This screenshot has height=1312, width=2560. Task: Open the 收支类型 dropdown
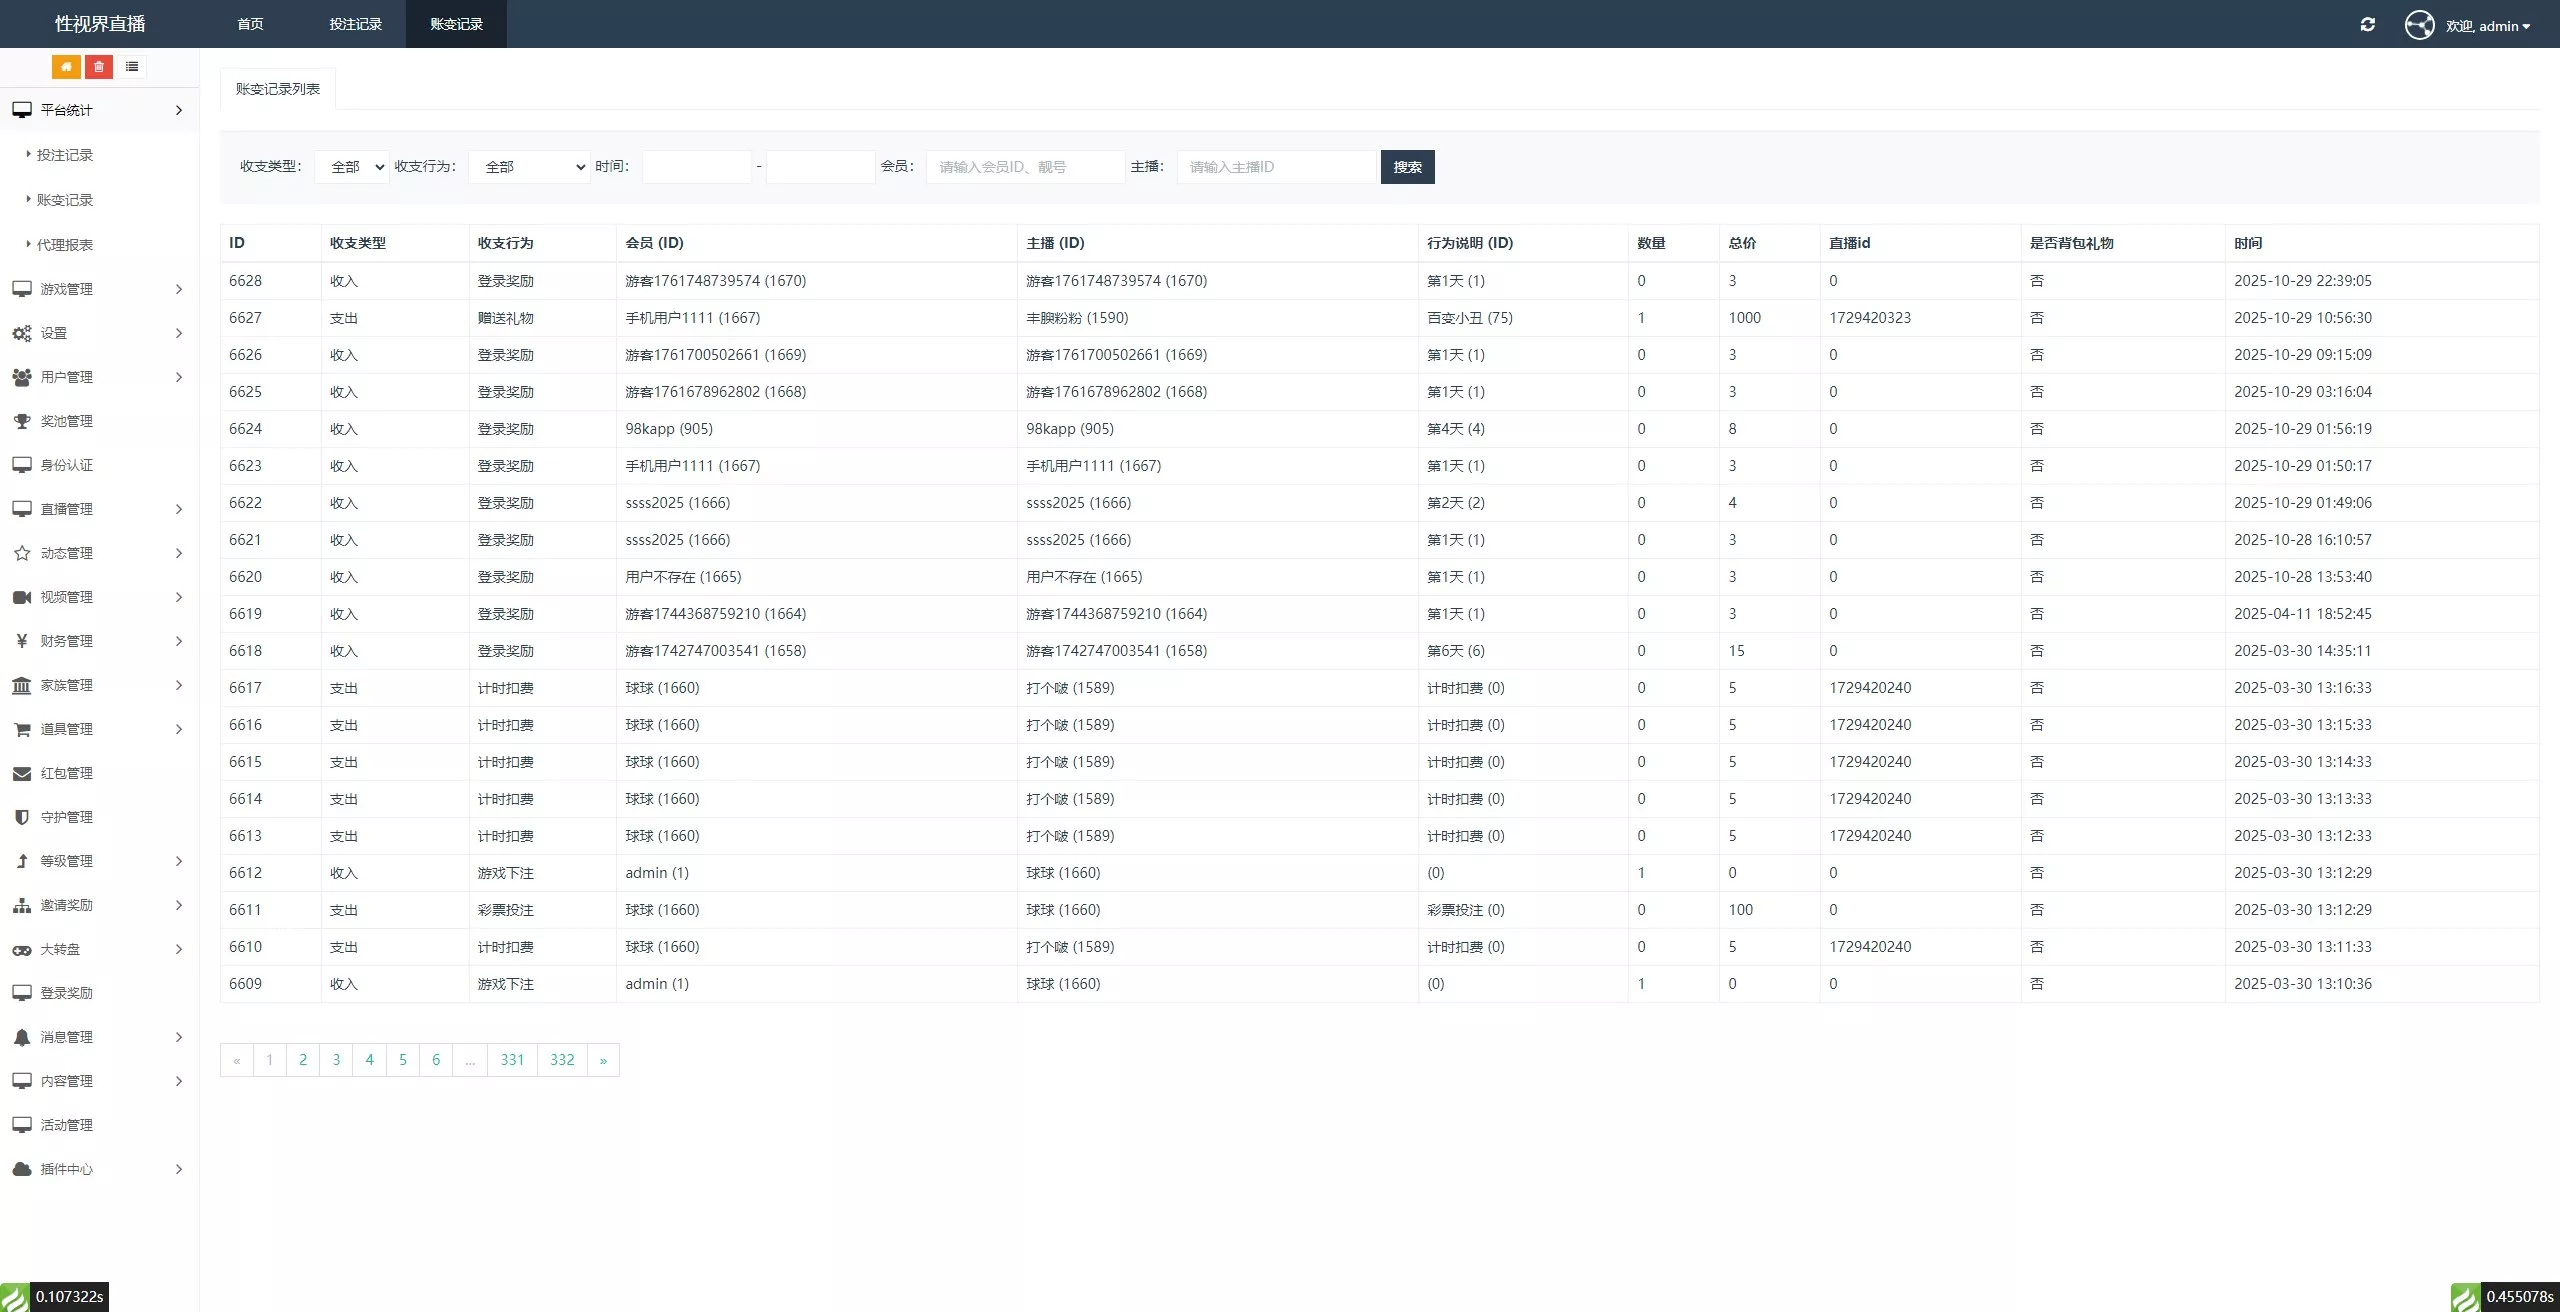pos(351,167)
